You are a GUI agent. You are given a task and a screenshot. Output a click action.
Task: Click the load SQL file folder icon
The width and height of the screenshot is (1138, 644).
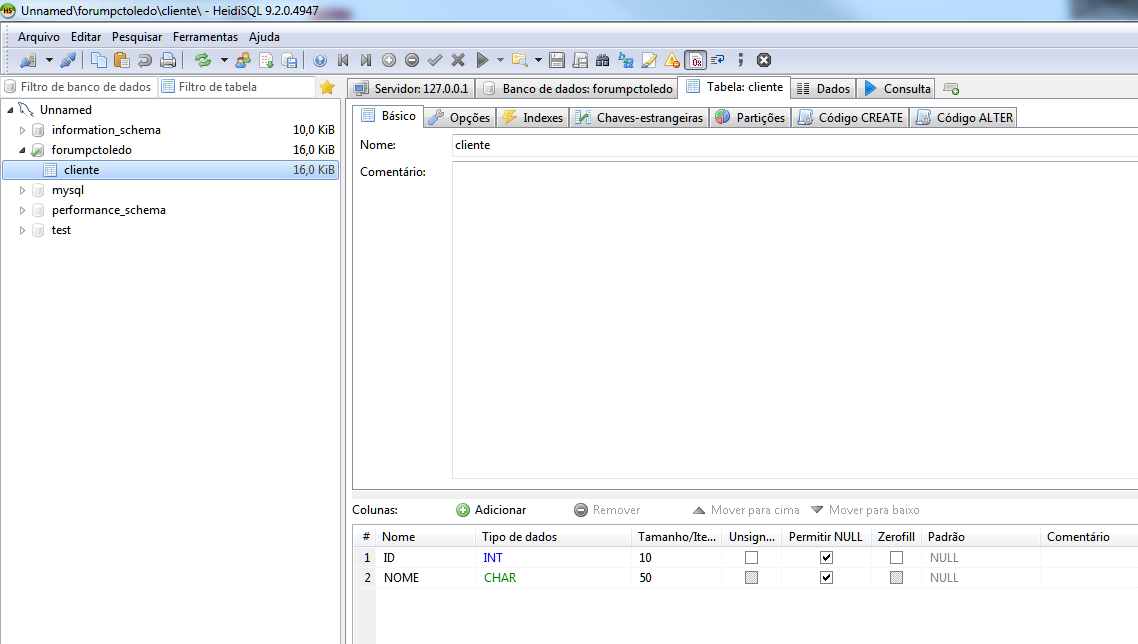tap(520, 60)
